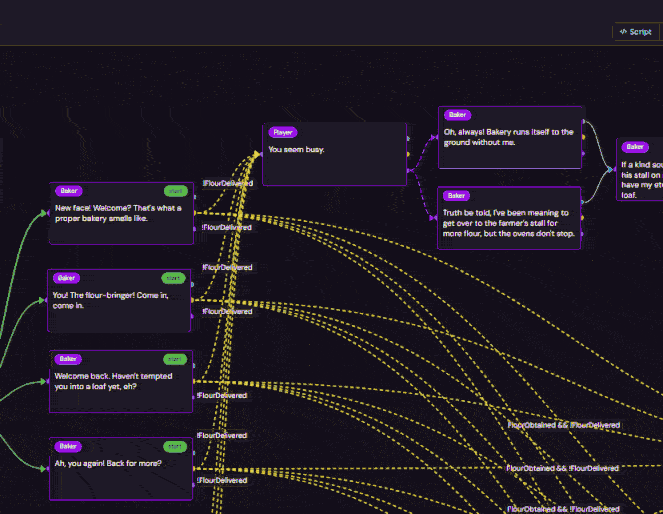Click start badge on "New face! Welcome?" node
This screenshot has height=514, width=663.
pyautogui.click(x=175, y=191)
